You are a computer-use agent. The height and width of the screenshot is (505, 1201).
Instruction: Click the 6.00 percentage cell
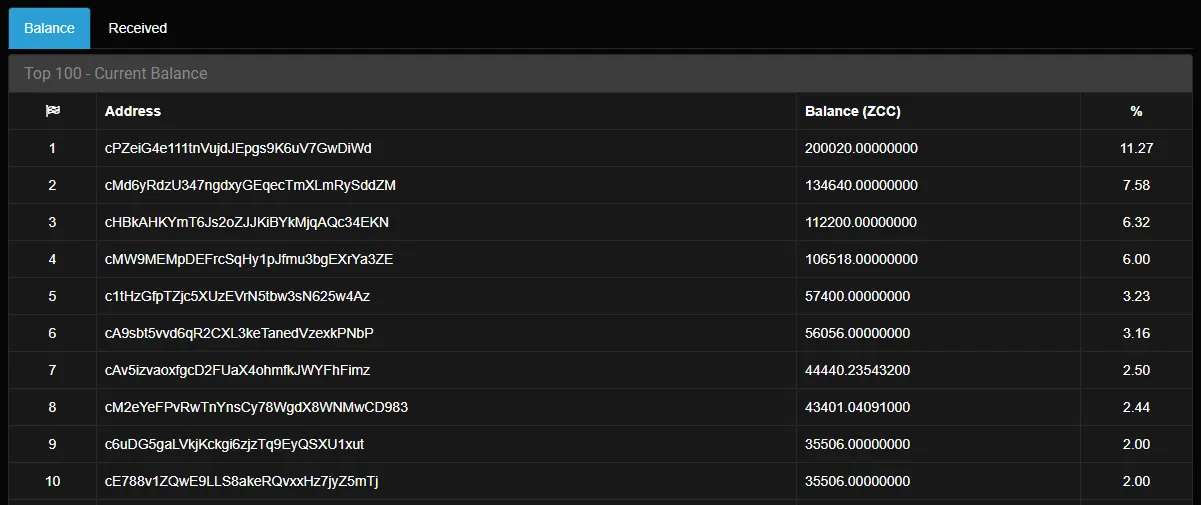click(x=1137, y=259)
